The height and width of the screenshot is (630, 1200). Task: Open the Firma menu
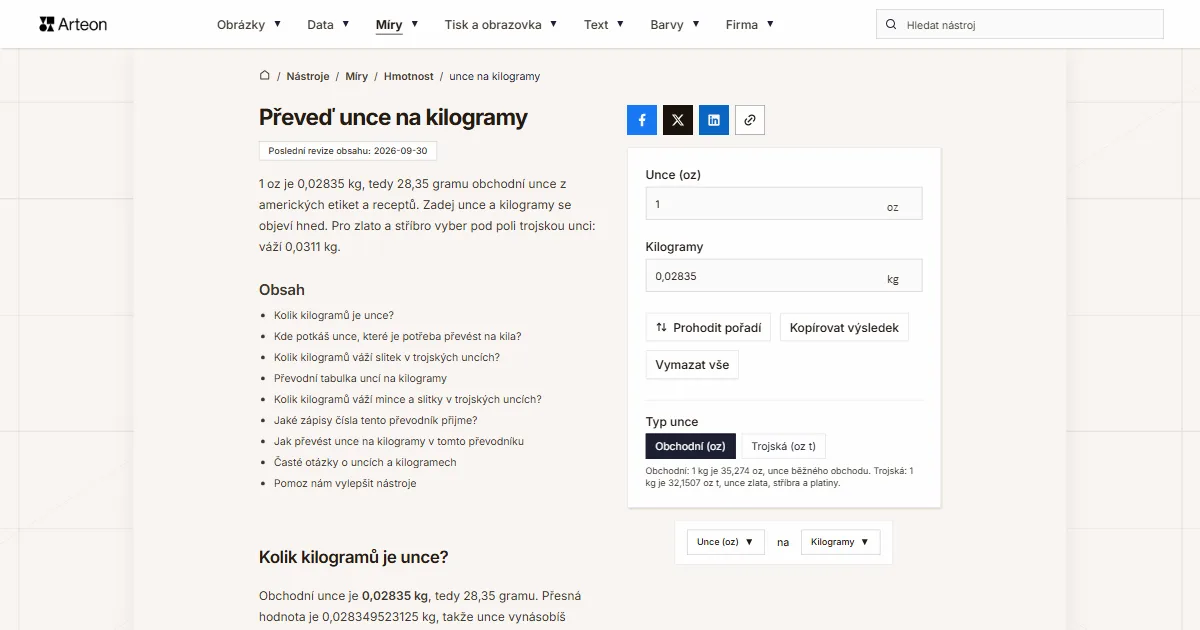point(750,24)
